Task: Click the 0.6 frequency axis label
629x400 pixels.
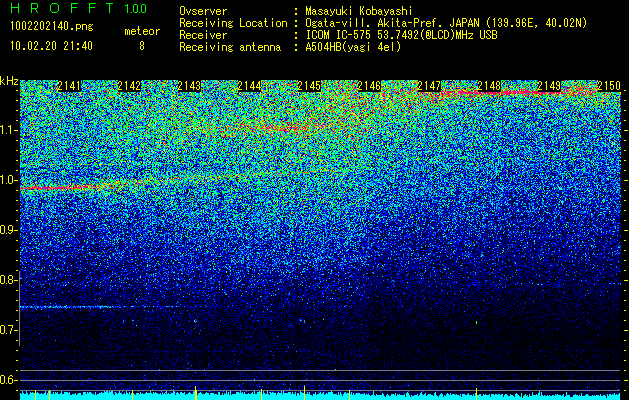Action: pos(8,380)
